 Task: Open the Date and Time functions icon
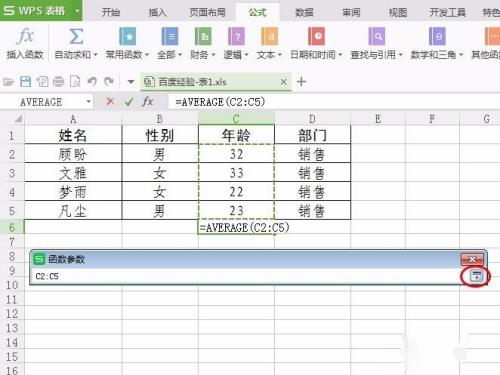(x=316, y=36)
